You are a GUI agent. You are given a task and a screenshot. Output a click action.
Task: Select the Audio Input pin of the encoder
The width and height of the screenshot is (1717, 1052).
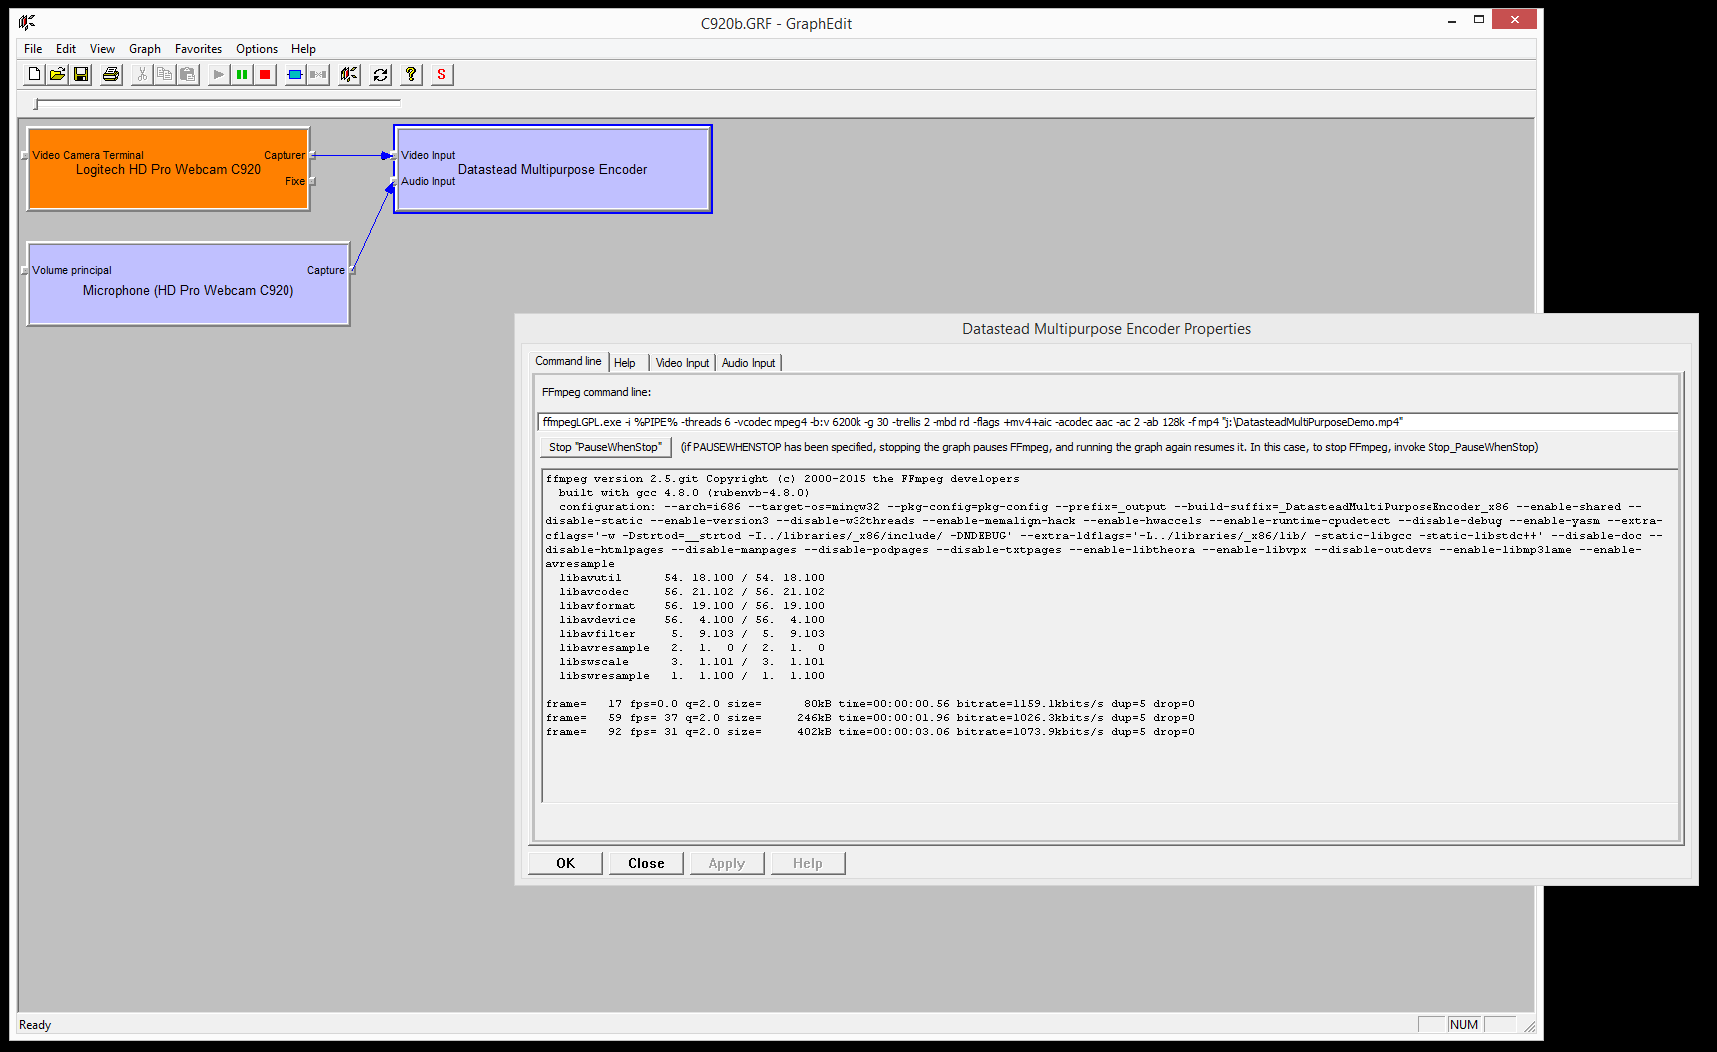tap(391, 181)
